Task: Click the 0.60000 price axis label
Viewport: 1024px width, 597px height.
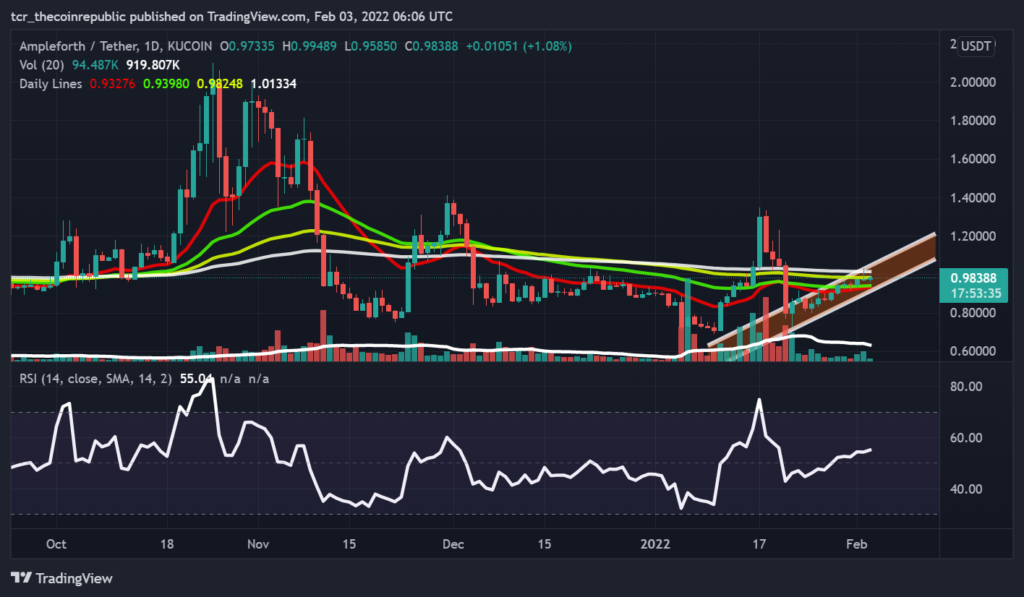Action: pyautogui.click(x=972, y=351)
